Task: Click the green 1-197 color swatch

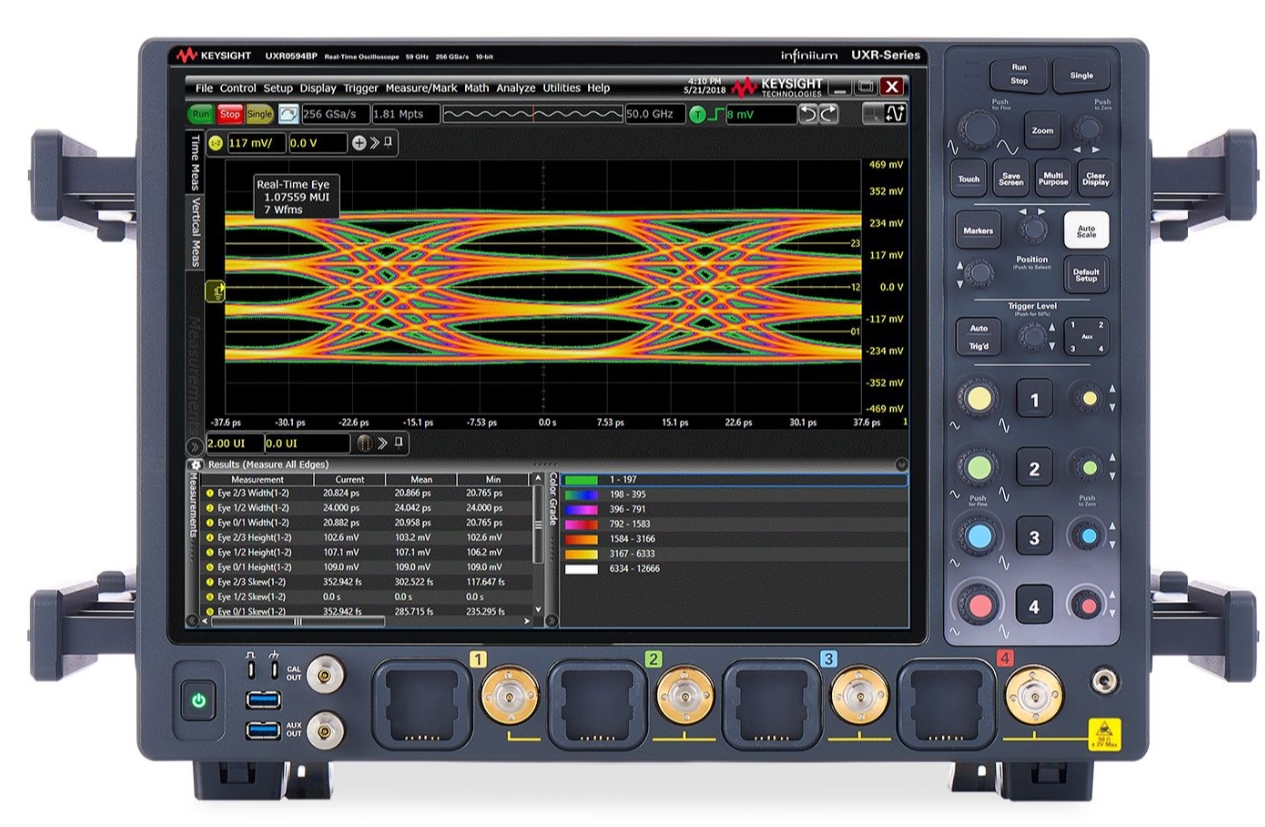Action: pyautogui.click(x=581, y=480)
